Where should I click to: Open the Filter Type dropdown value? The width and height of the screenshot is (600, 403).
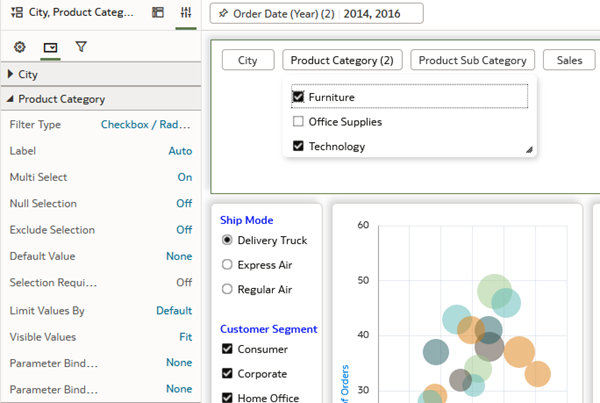146,125
